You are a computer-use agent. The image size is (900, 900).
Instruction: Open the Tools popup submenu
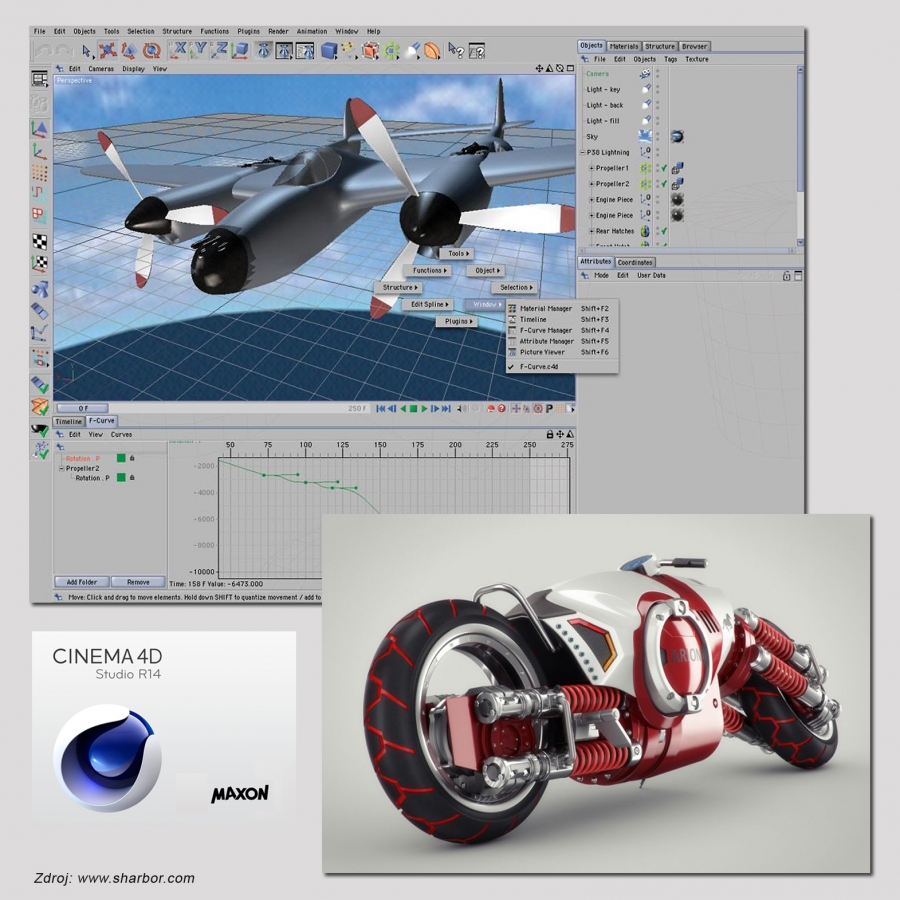[457, 253]
